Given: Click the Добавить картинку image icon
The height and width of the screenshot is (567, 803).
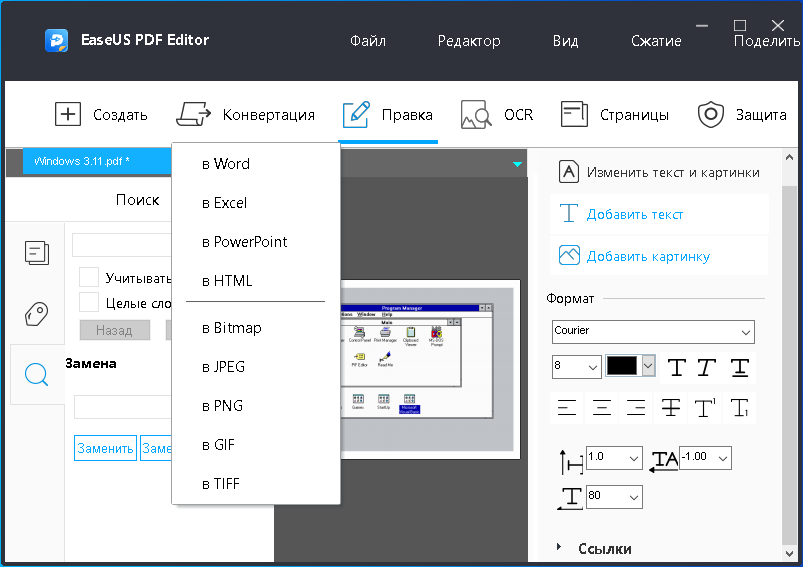Looking at the screenshot, I should pos(569,255).
